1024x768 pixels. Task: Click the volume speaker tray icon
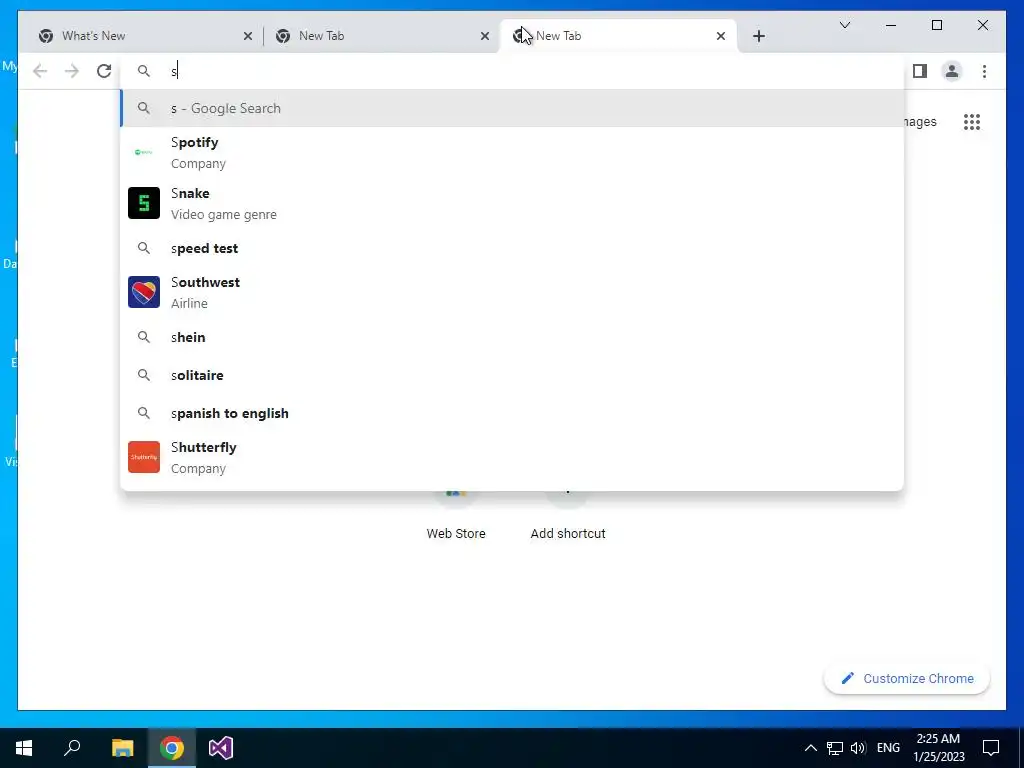coord(858,748)
